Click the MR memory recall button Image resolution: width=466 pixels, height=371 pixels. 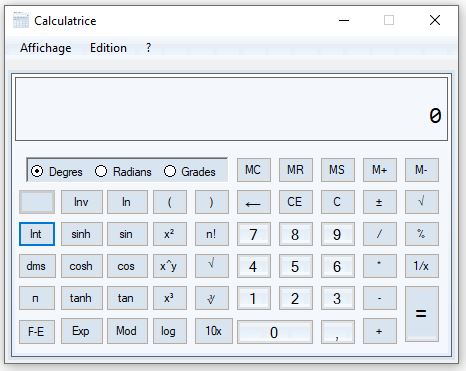pos(296,170)
